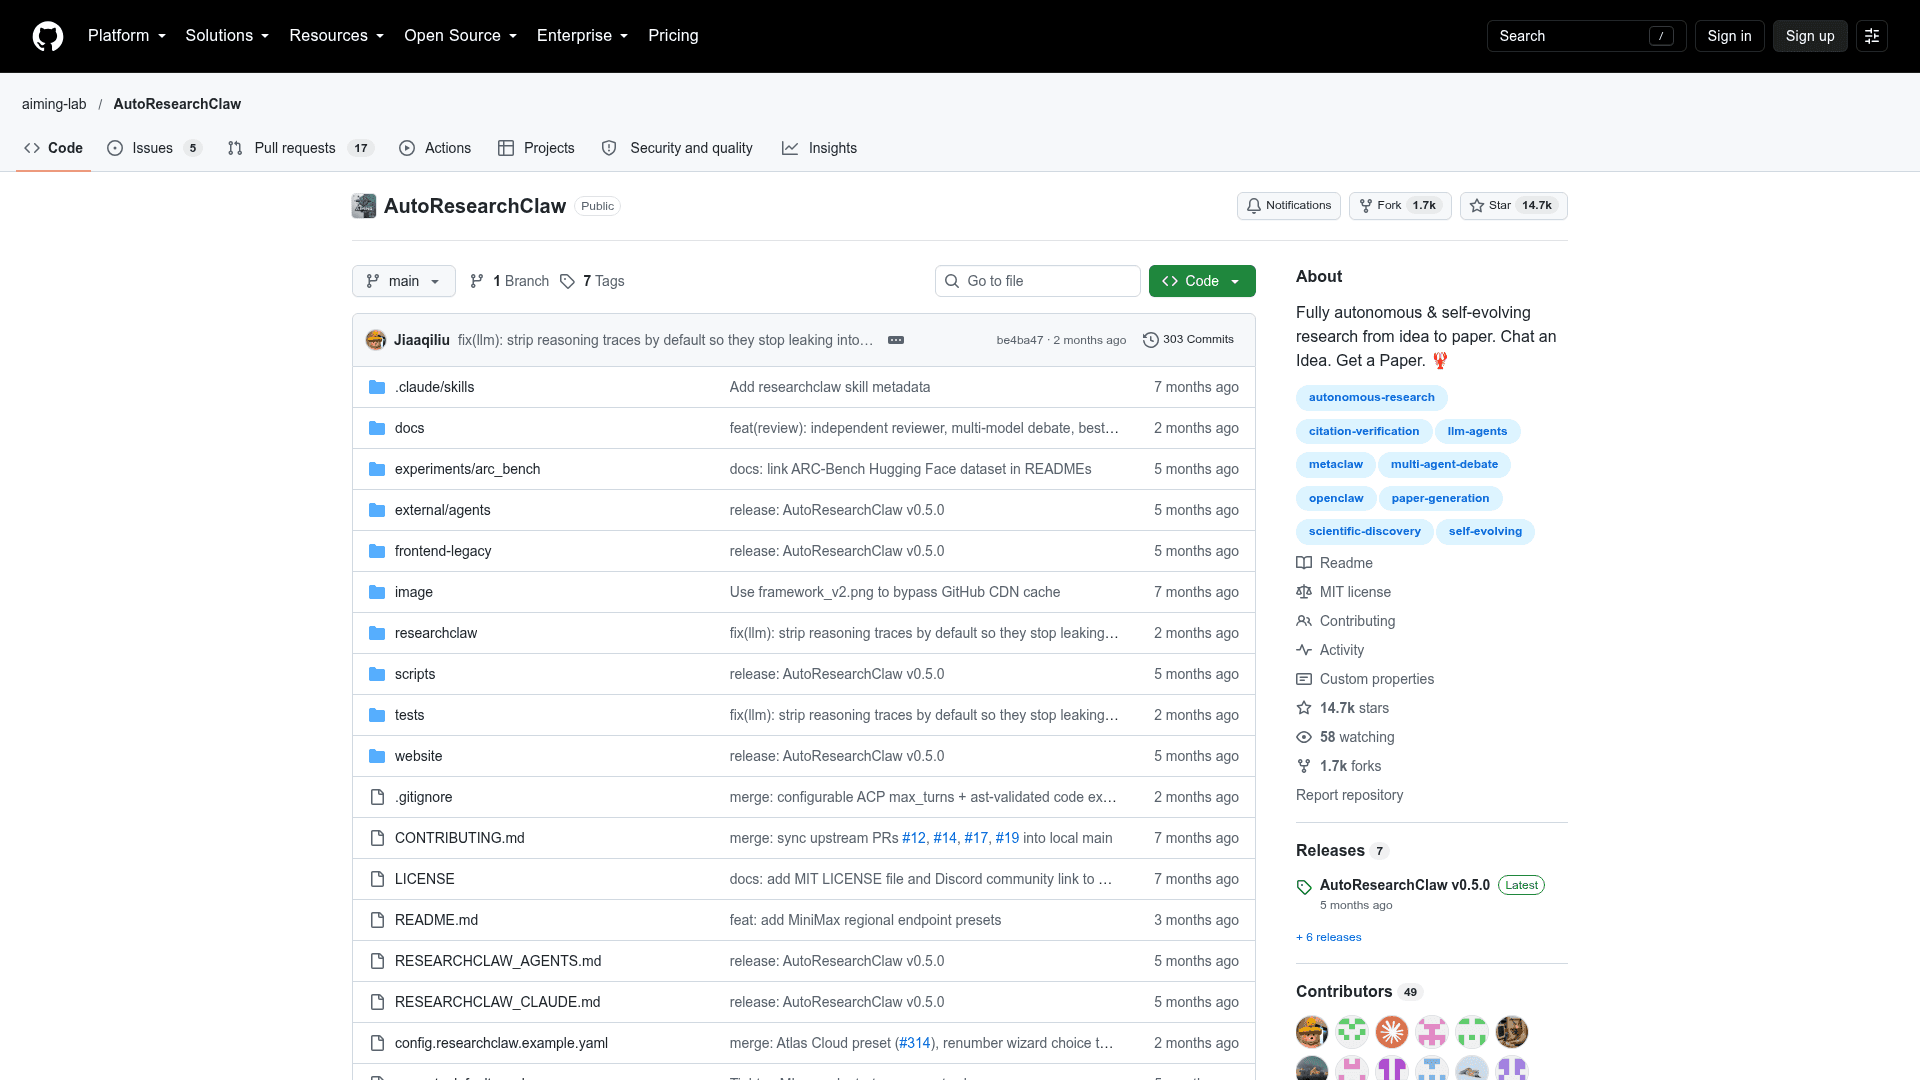Open the Projects tab
1920x1080 pixels.
(x=536, y=148)
